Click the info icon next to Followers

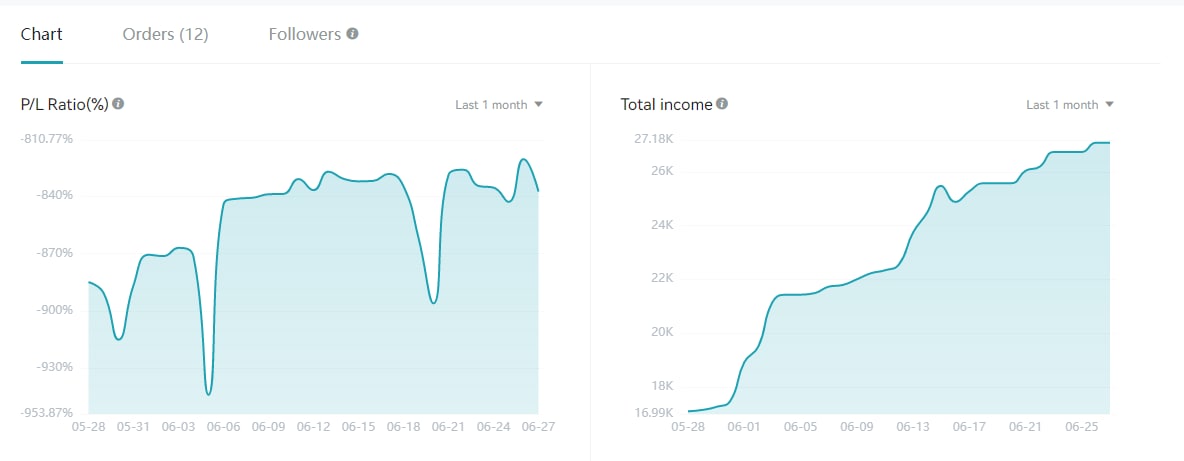[352, 34]
